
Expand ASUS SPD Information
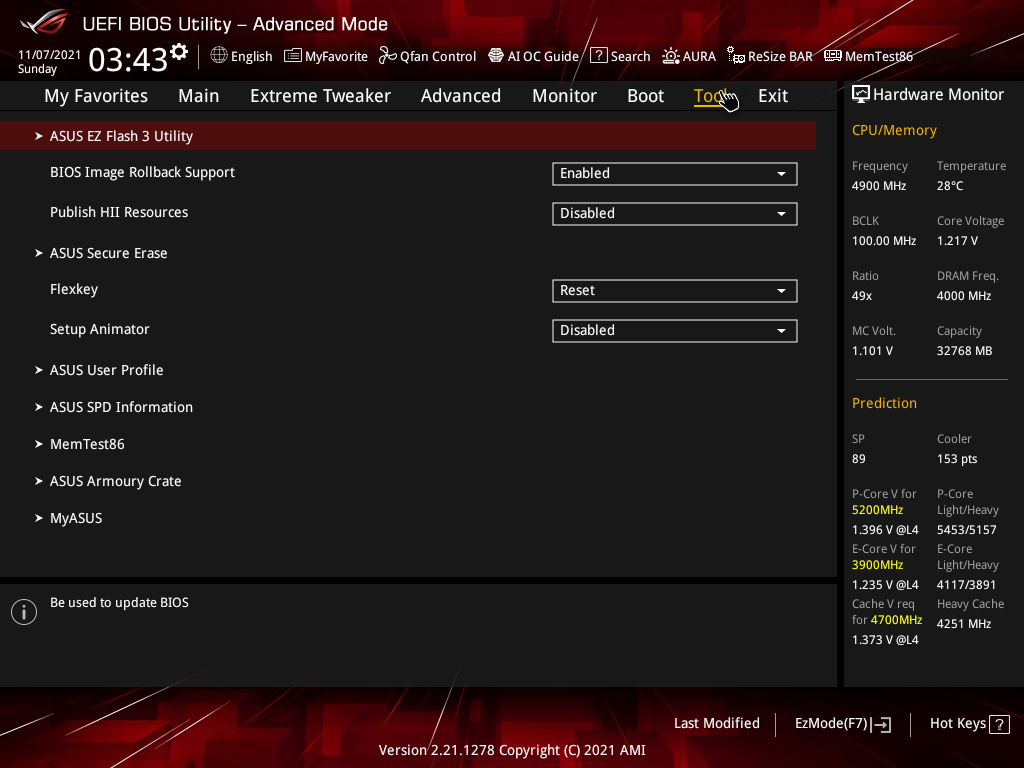tap(121, 408)
